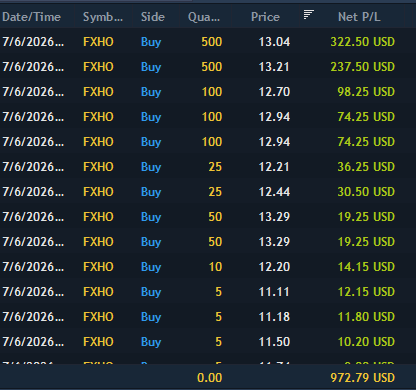Click price 12.20 cell
416x390 pixels.
274,267
